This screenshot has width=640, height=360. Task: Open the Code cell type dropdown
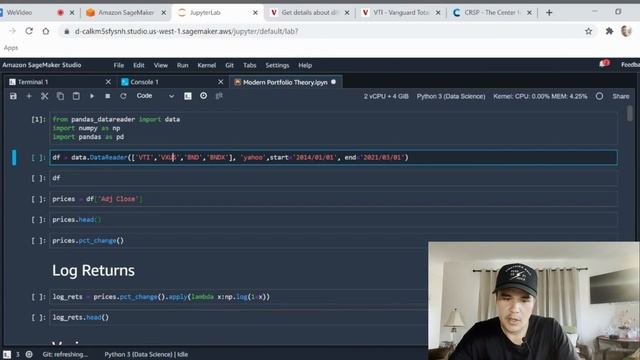tap(155, 96)
